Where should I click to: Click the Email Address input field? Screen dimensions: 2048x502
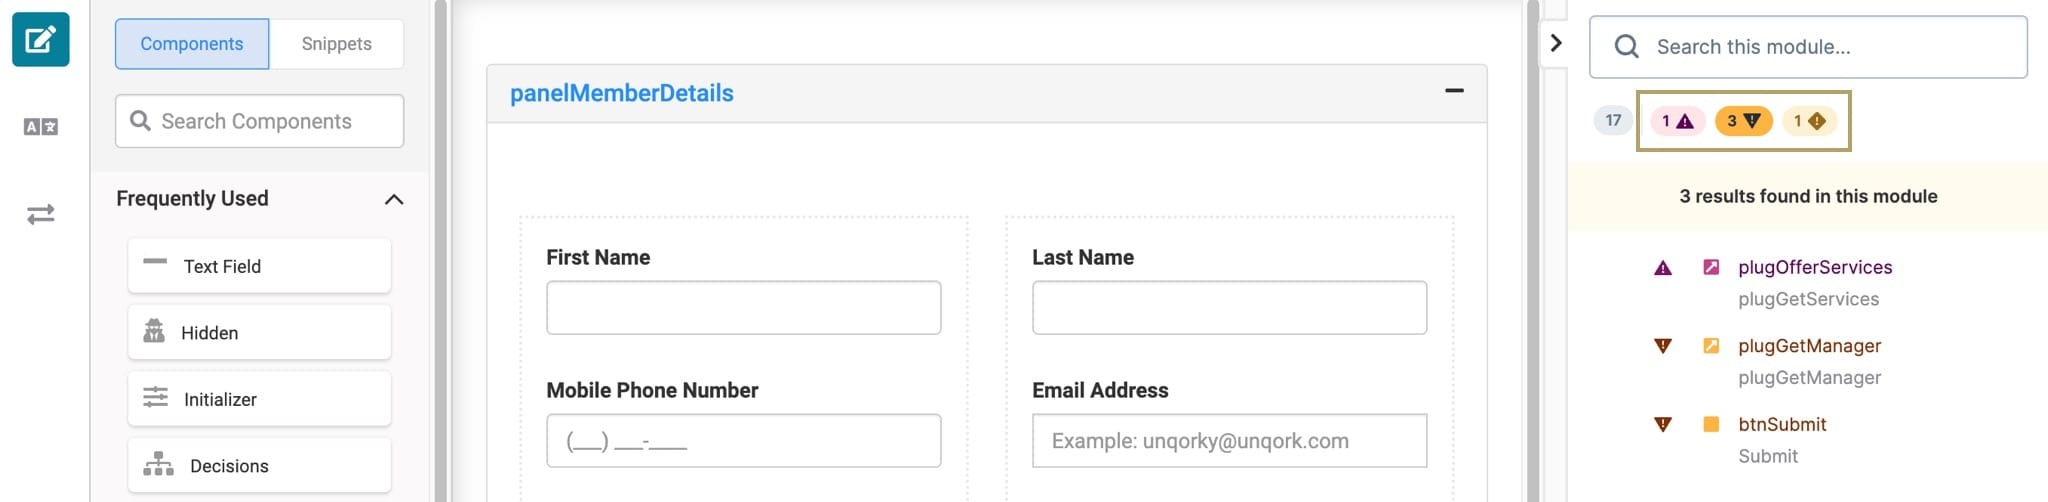(1229, 441)
